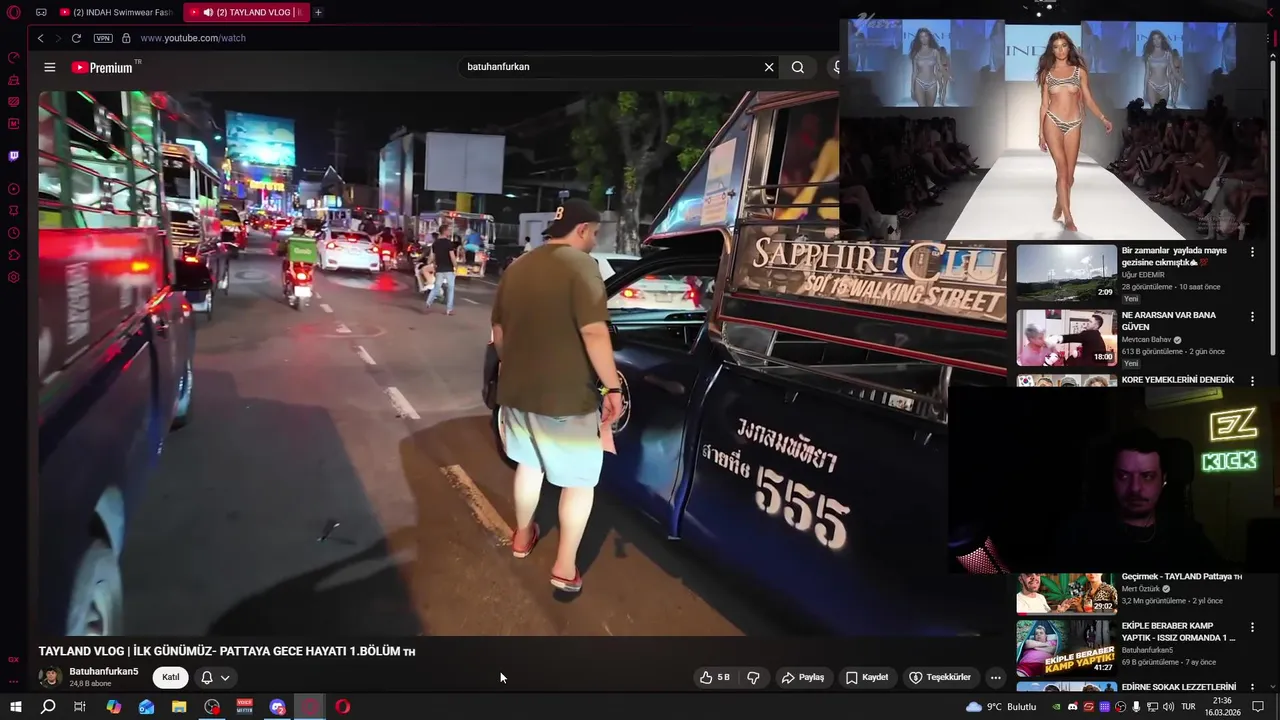Open 'EKİPLE BERABER KAMP YAPTIK' video title
The image size is (1280, 720).
[x=1179, y=632]
